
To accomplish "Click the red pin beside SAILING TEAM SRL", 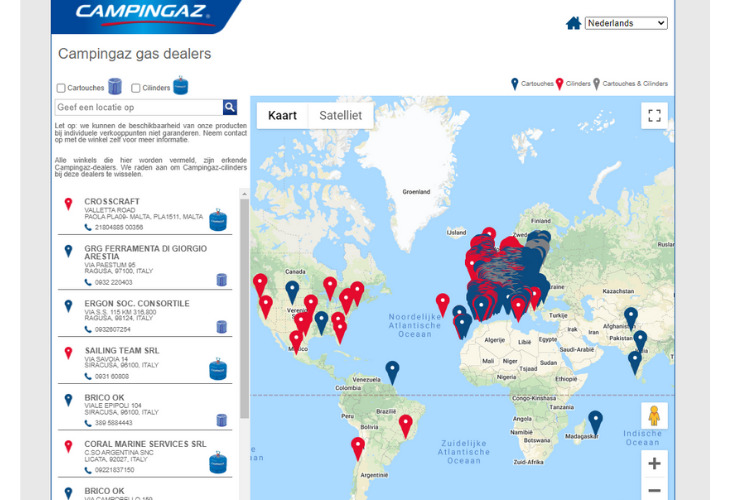I will (x=68, y=353).
